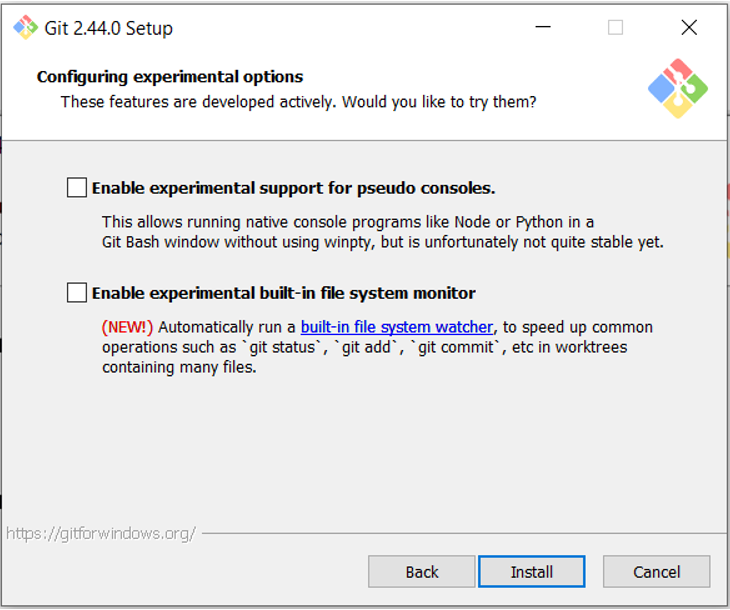Minimize the Git Setup window
The image size is (730, 610).
pyautogui.click(x=543, y=28)
